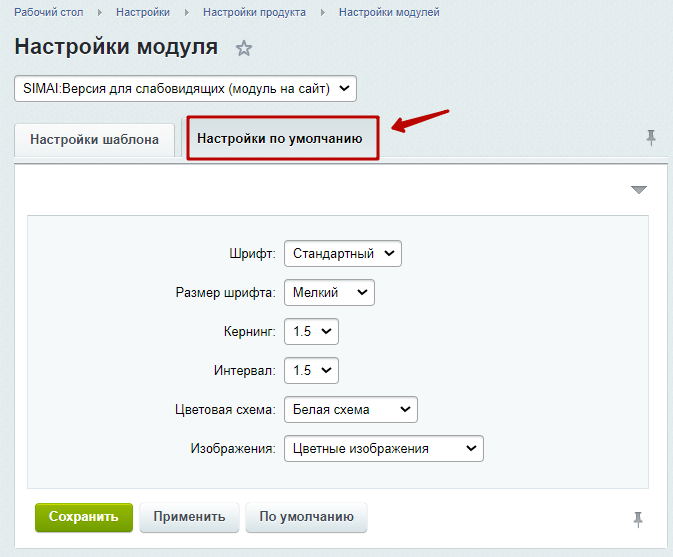The width and height of the screenshot is (673, 557).
Task: Expand the Размер шрифта dropdown
Action: (329, 292)
